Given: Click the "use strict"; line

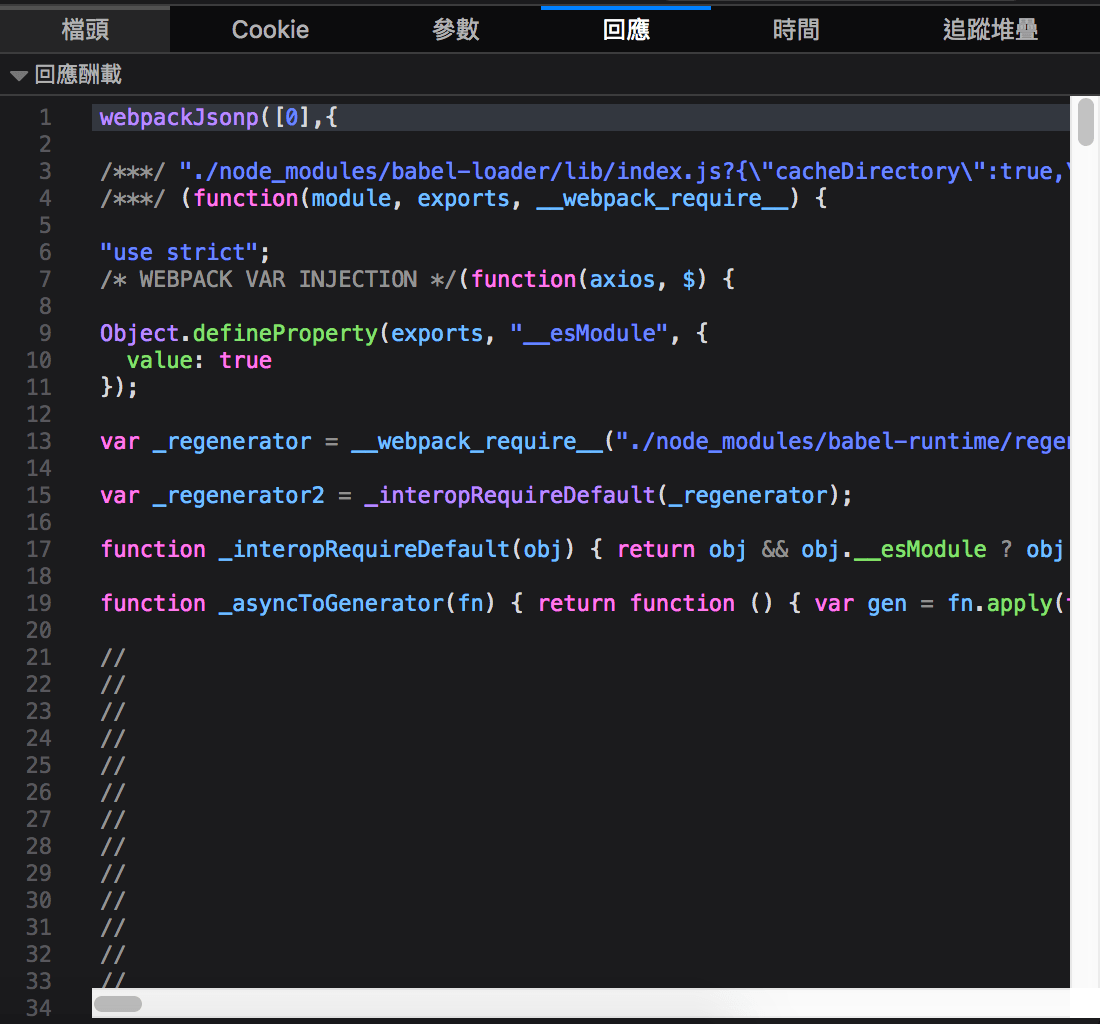Looking at the screenshot, I should click(x=185, y=252).
